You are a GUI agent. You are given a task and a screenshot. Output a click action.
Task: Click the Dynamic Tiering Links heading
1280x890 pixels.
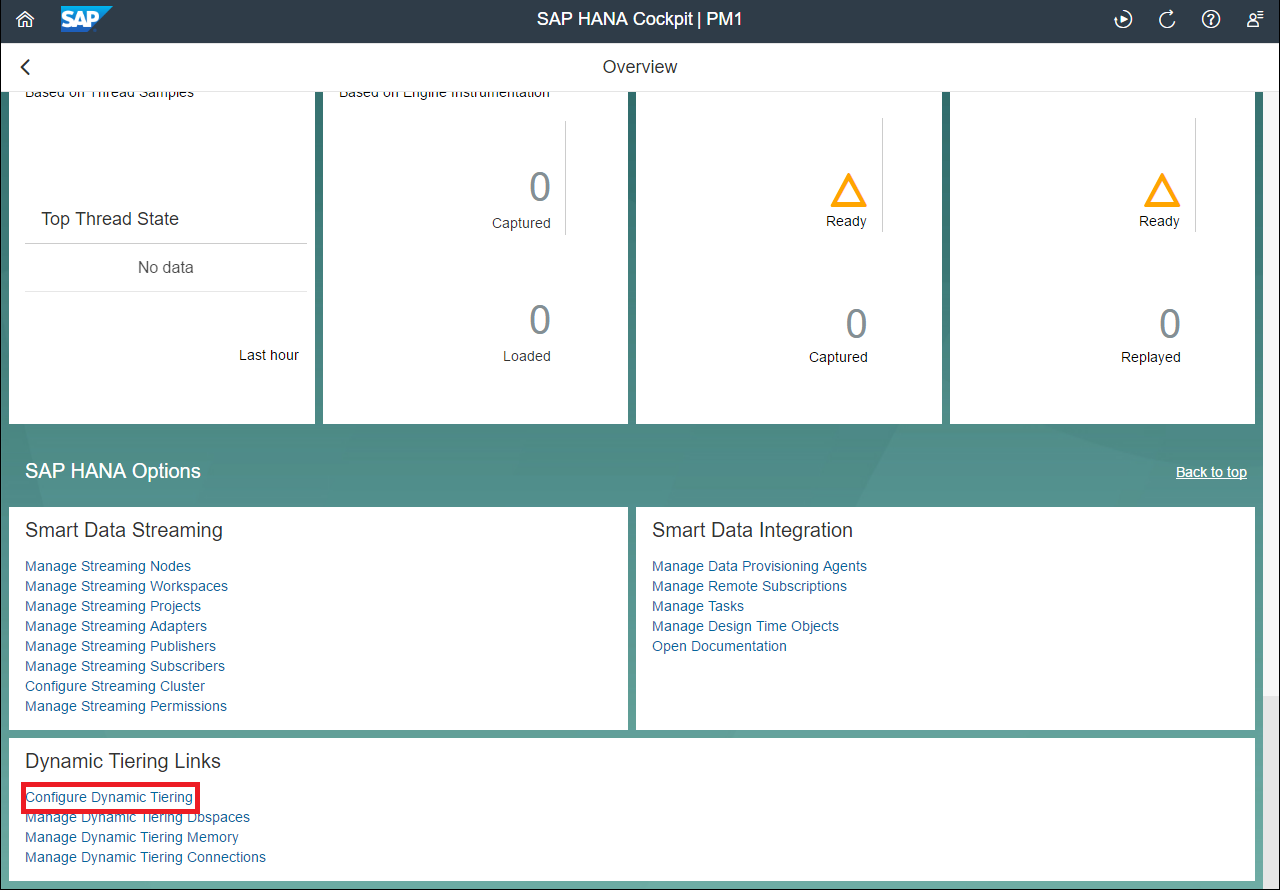[x=123, y=761]
